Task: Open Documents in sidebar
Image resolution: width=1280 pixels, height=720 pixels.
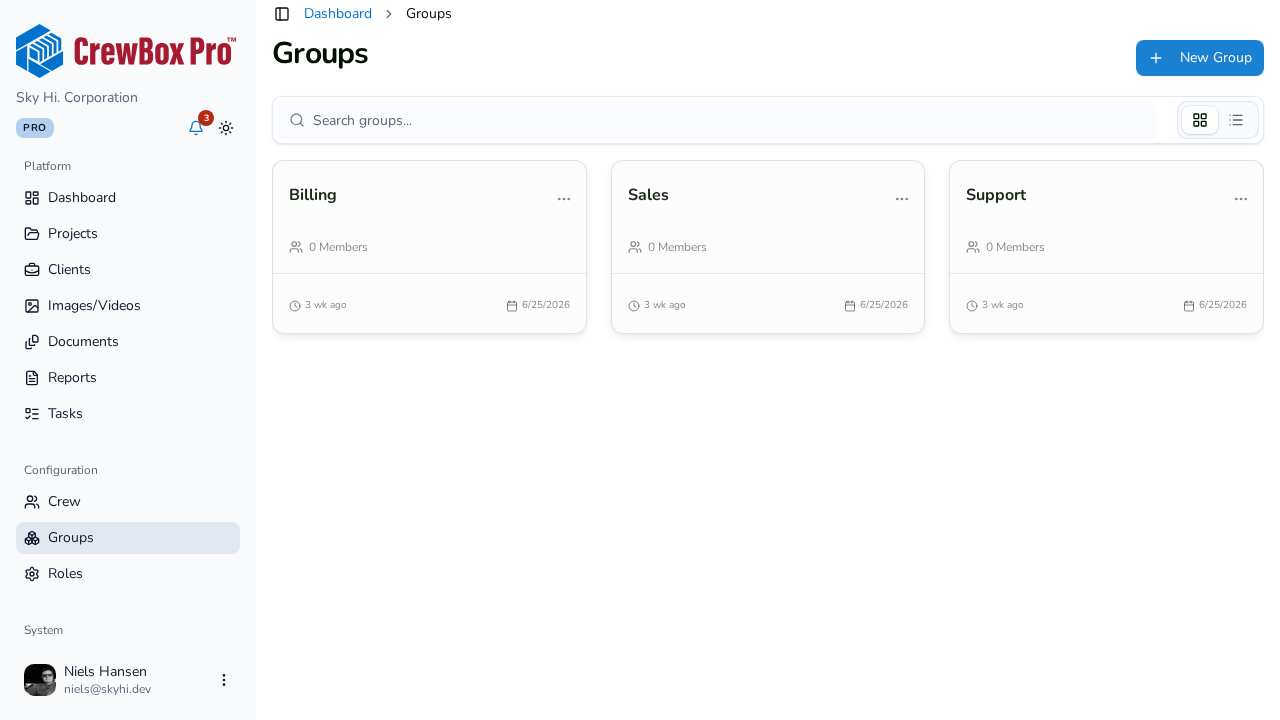Action: 128,342
